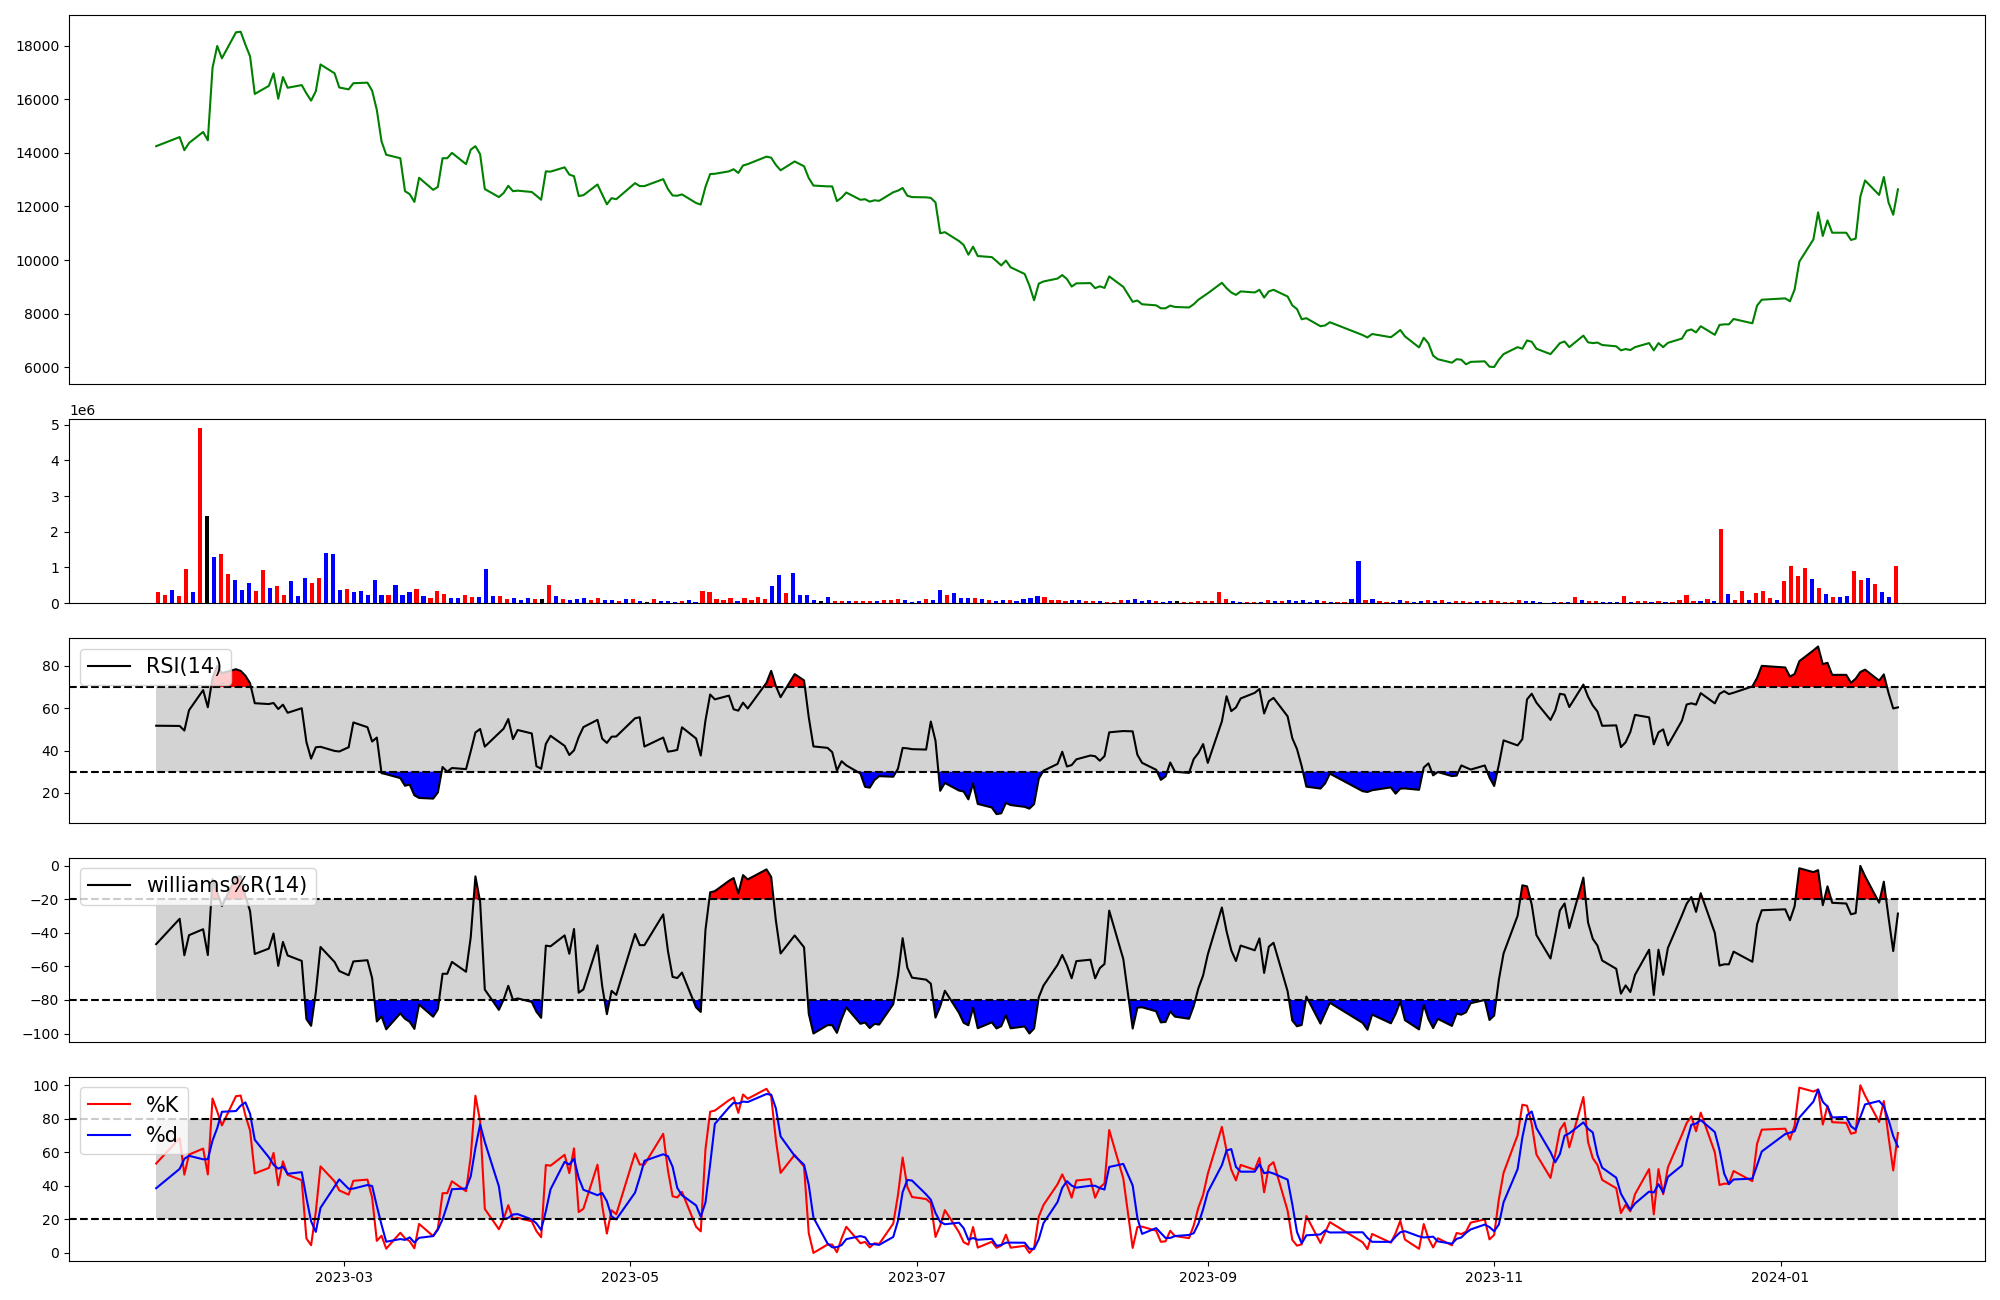Click the 3 tick on volume axis
This screenshot has width=2000, height=1300.
[x=55, y=496]
